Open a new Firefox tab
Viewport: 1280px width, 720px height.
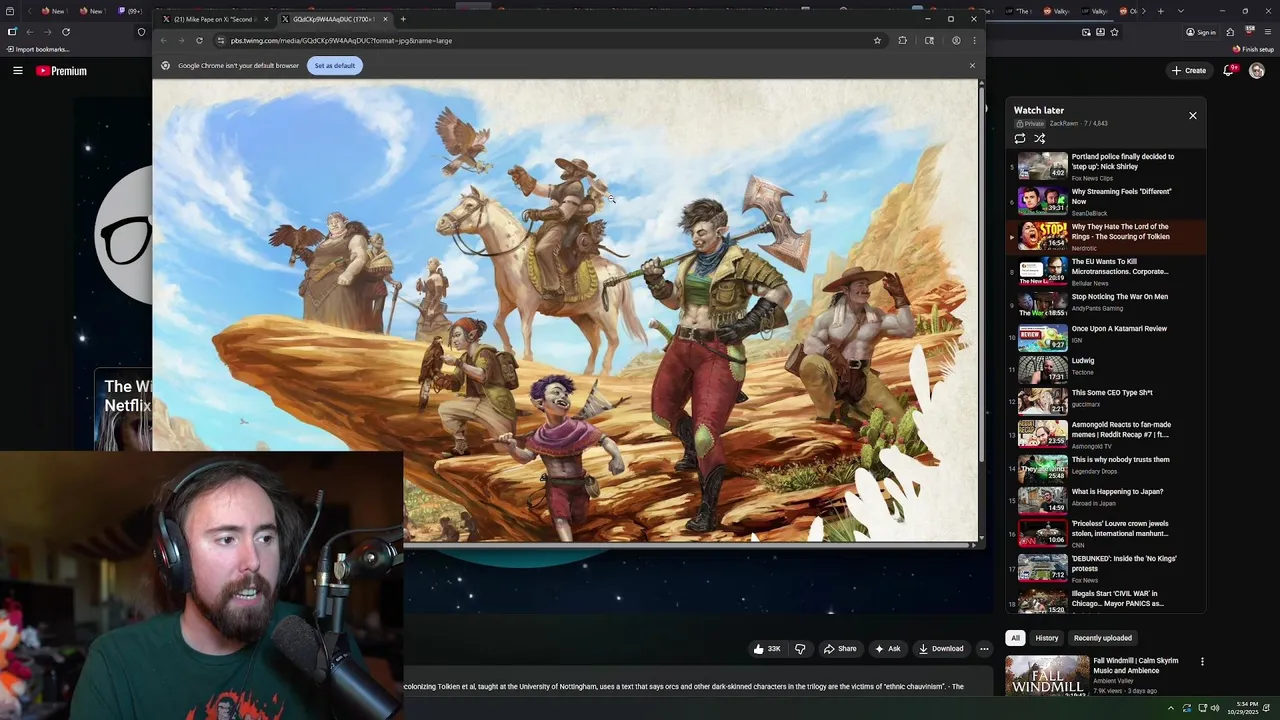[x=1160, y=11]
